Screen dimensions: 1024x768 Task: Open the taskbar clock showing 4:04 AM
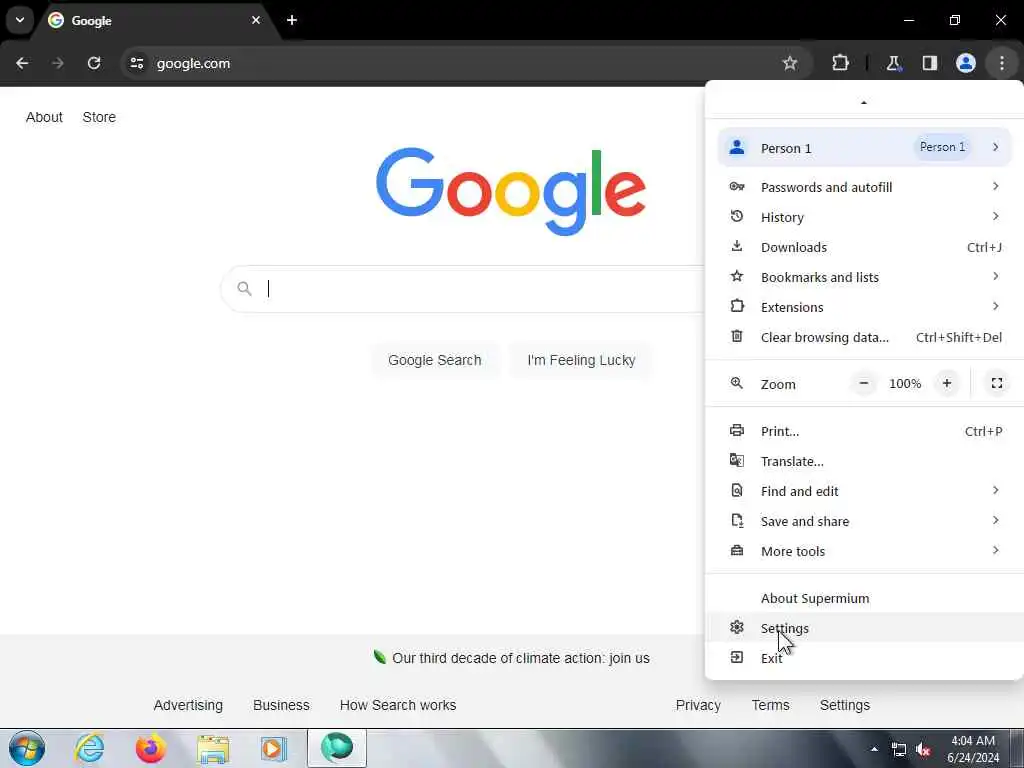pos(973,749)
